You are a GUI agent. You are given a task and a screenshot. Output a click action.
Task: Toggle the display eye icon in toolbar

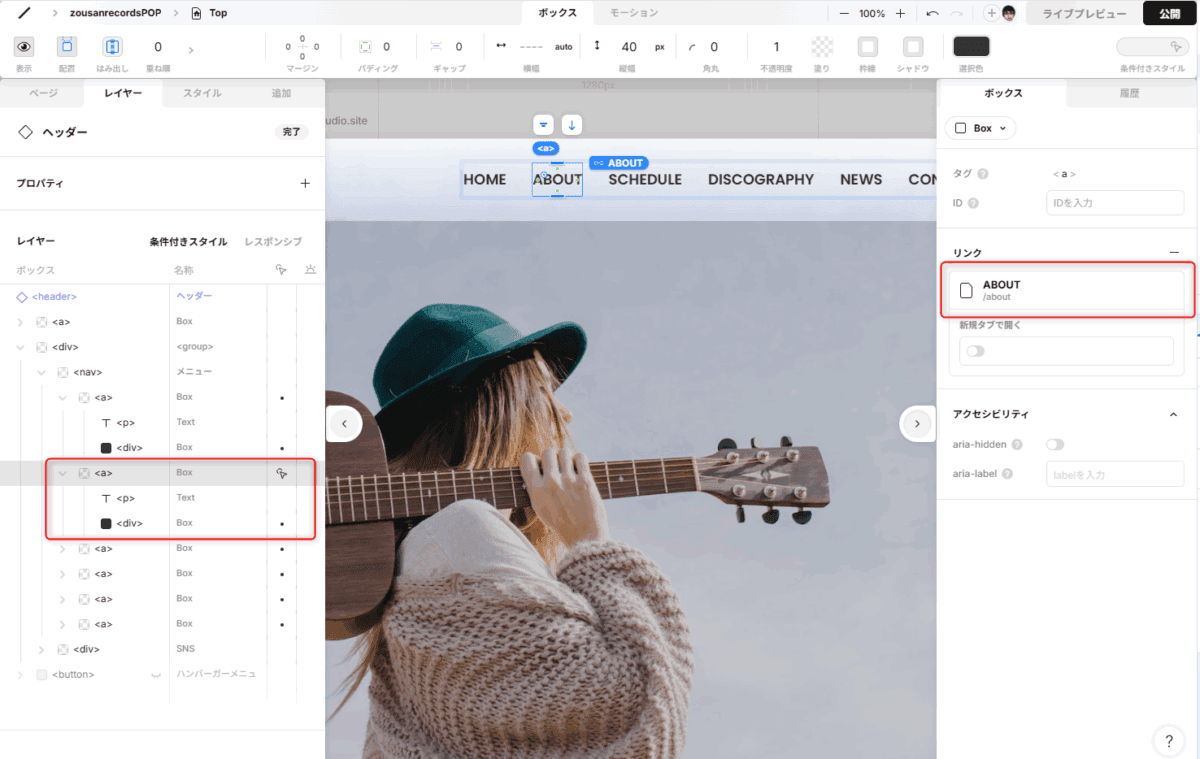(24, 47)
